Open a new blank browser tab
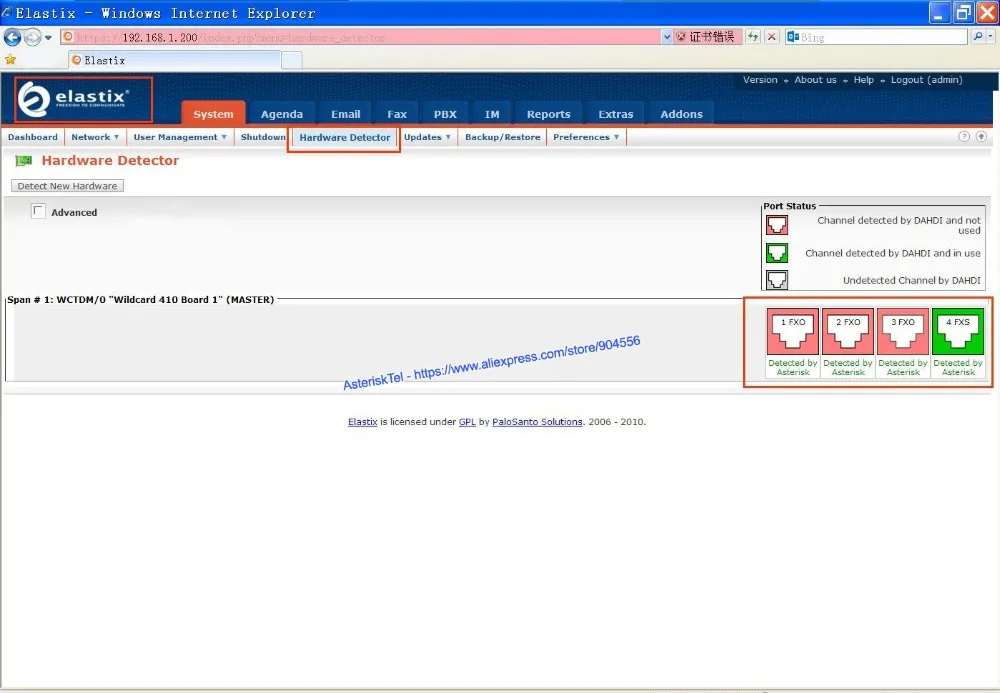Screen dimensions: 1000x693 [x=291, y=61]
